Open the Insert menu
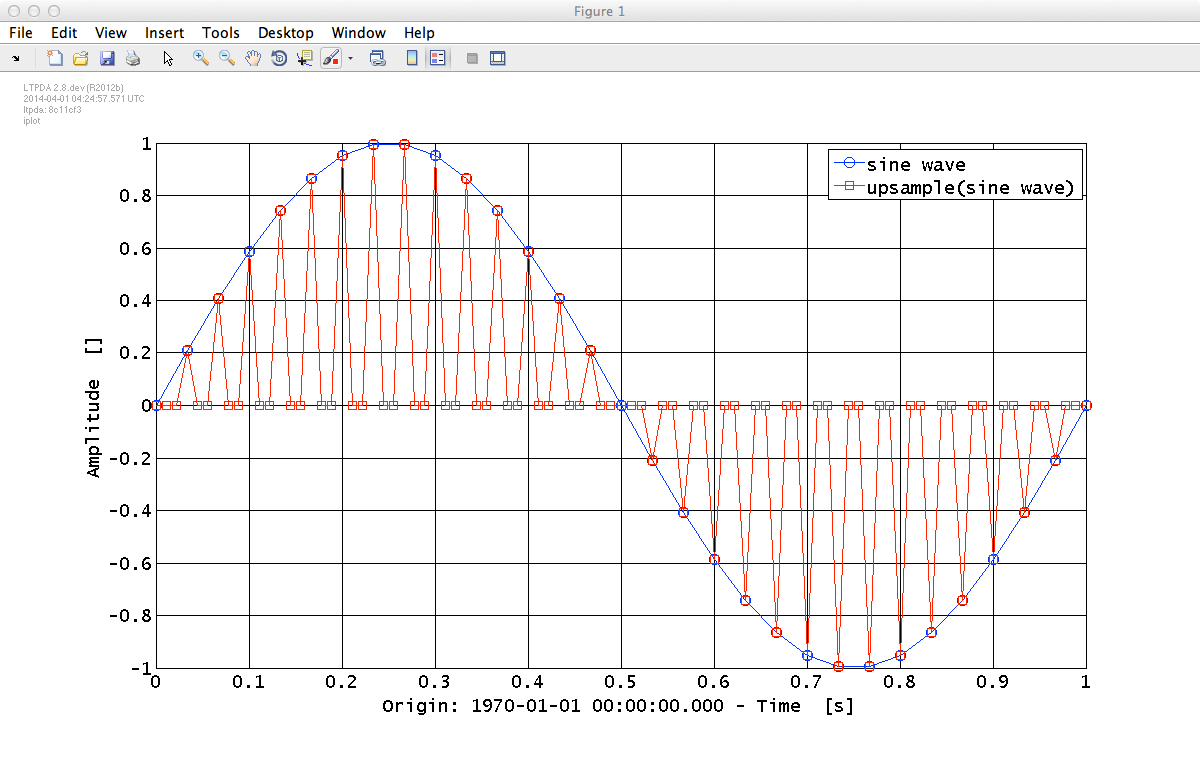1200x773 pixels. 164,33
